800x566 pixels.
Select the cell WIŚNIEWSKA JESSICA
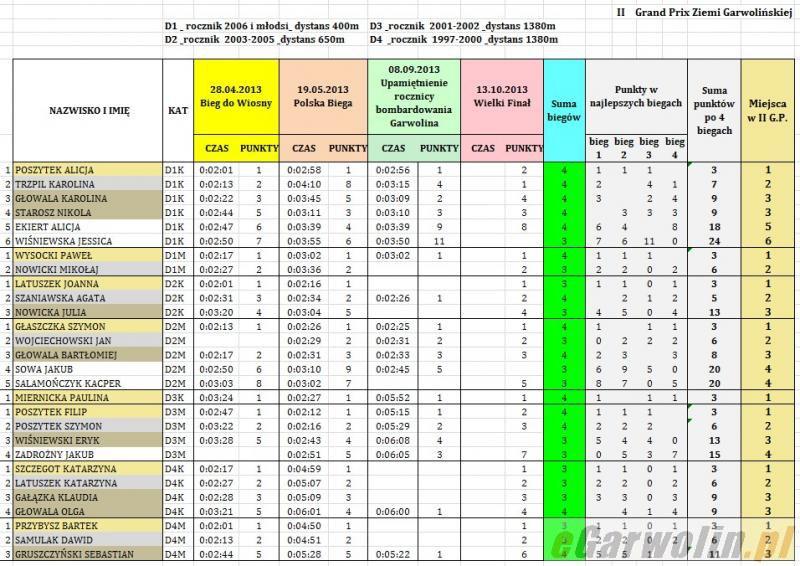point(88,241)
